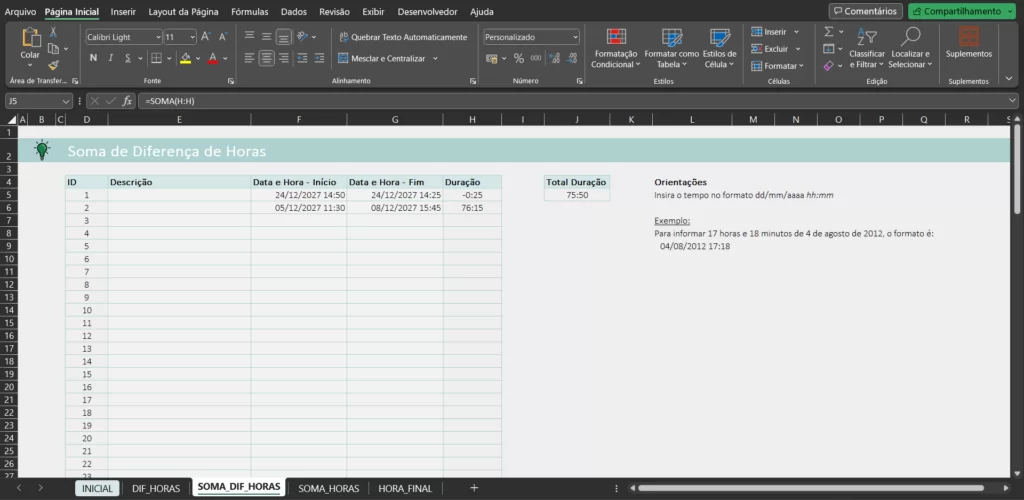The image size is (1024, 500).
Task: Click the Compartilhamento button
Action: click(963, 11)
